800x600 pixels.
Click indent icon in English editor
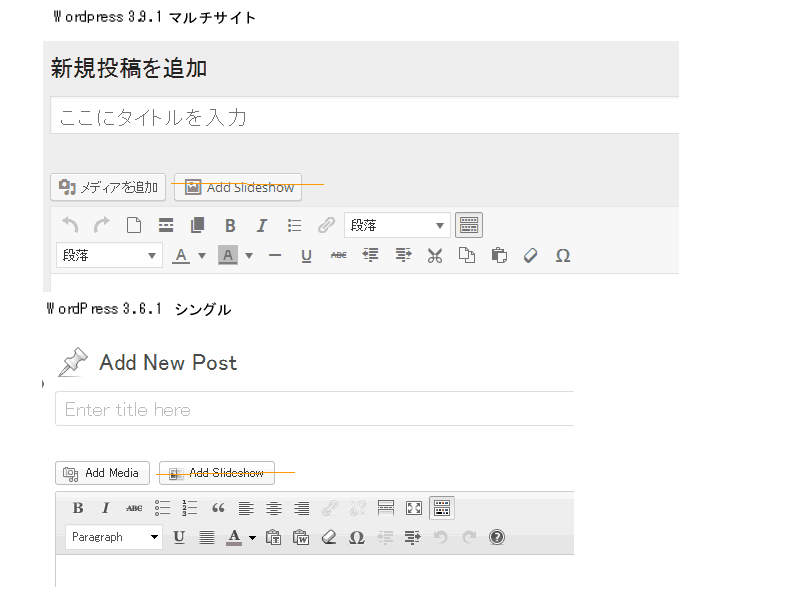point(412,537)
